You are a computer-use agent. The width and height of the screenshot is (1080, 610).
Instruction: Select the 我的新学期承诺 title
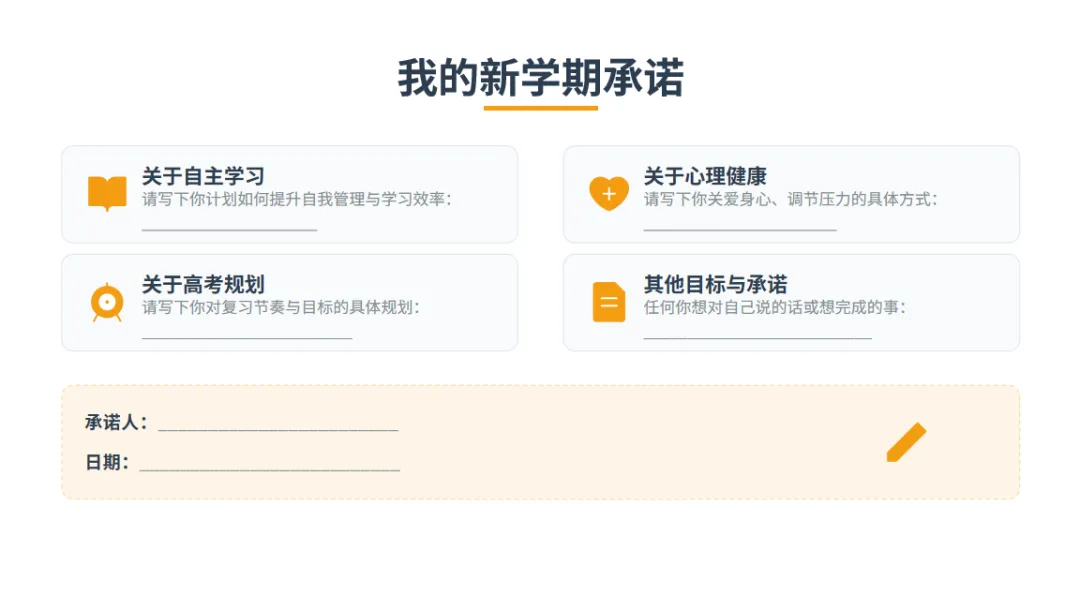point(541,77)
